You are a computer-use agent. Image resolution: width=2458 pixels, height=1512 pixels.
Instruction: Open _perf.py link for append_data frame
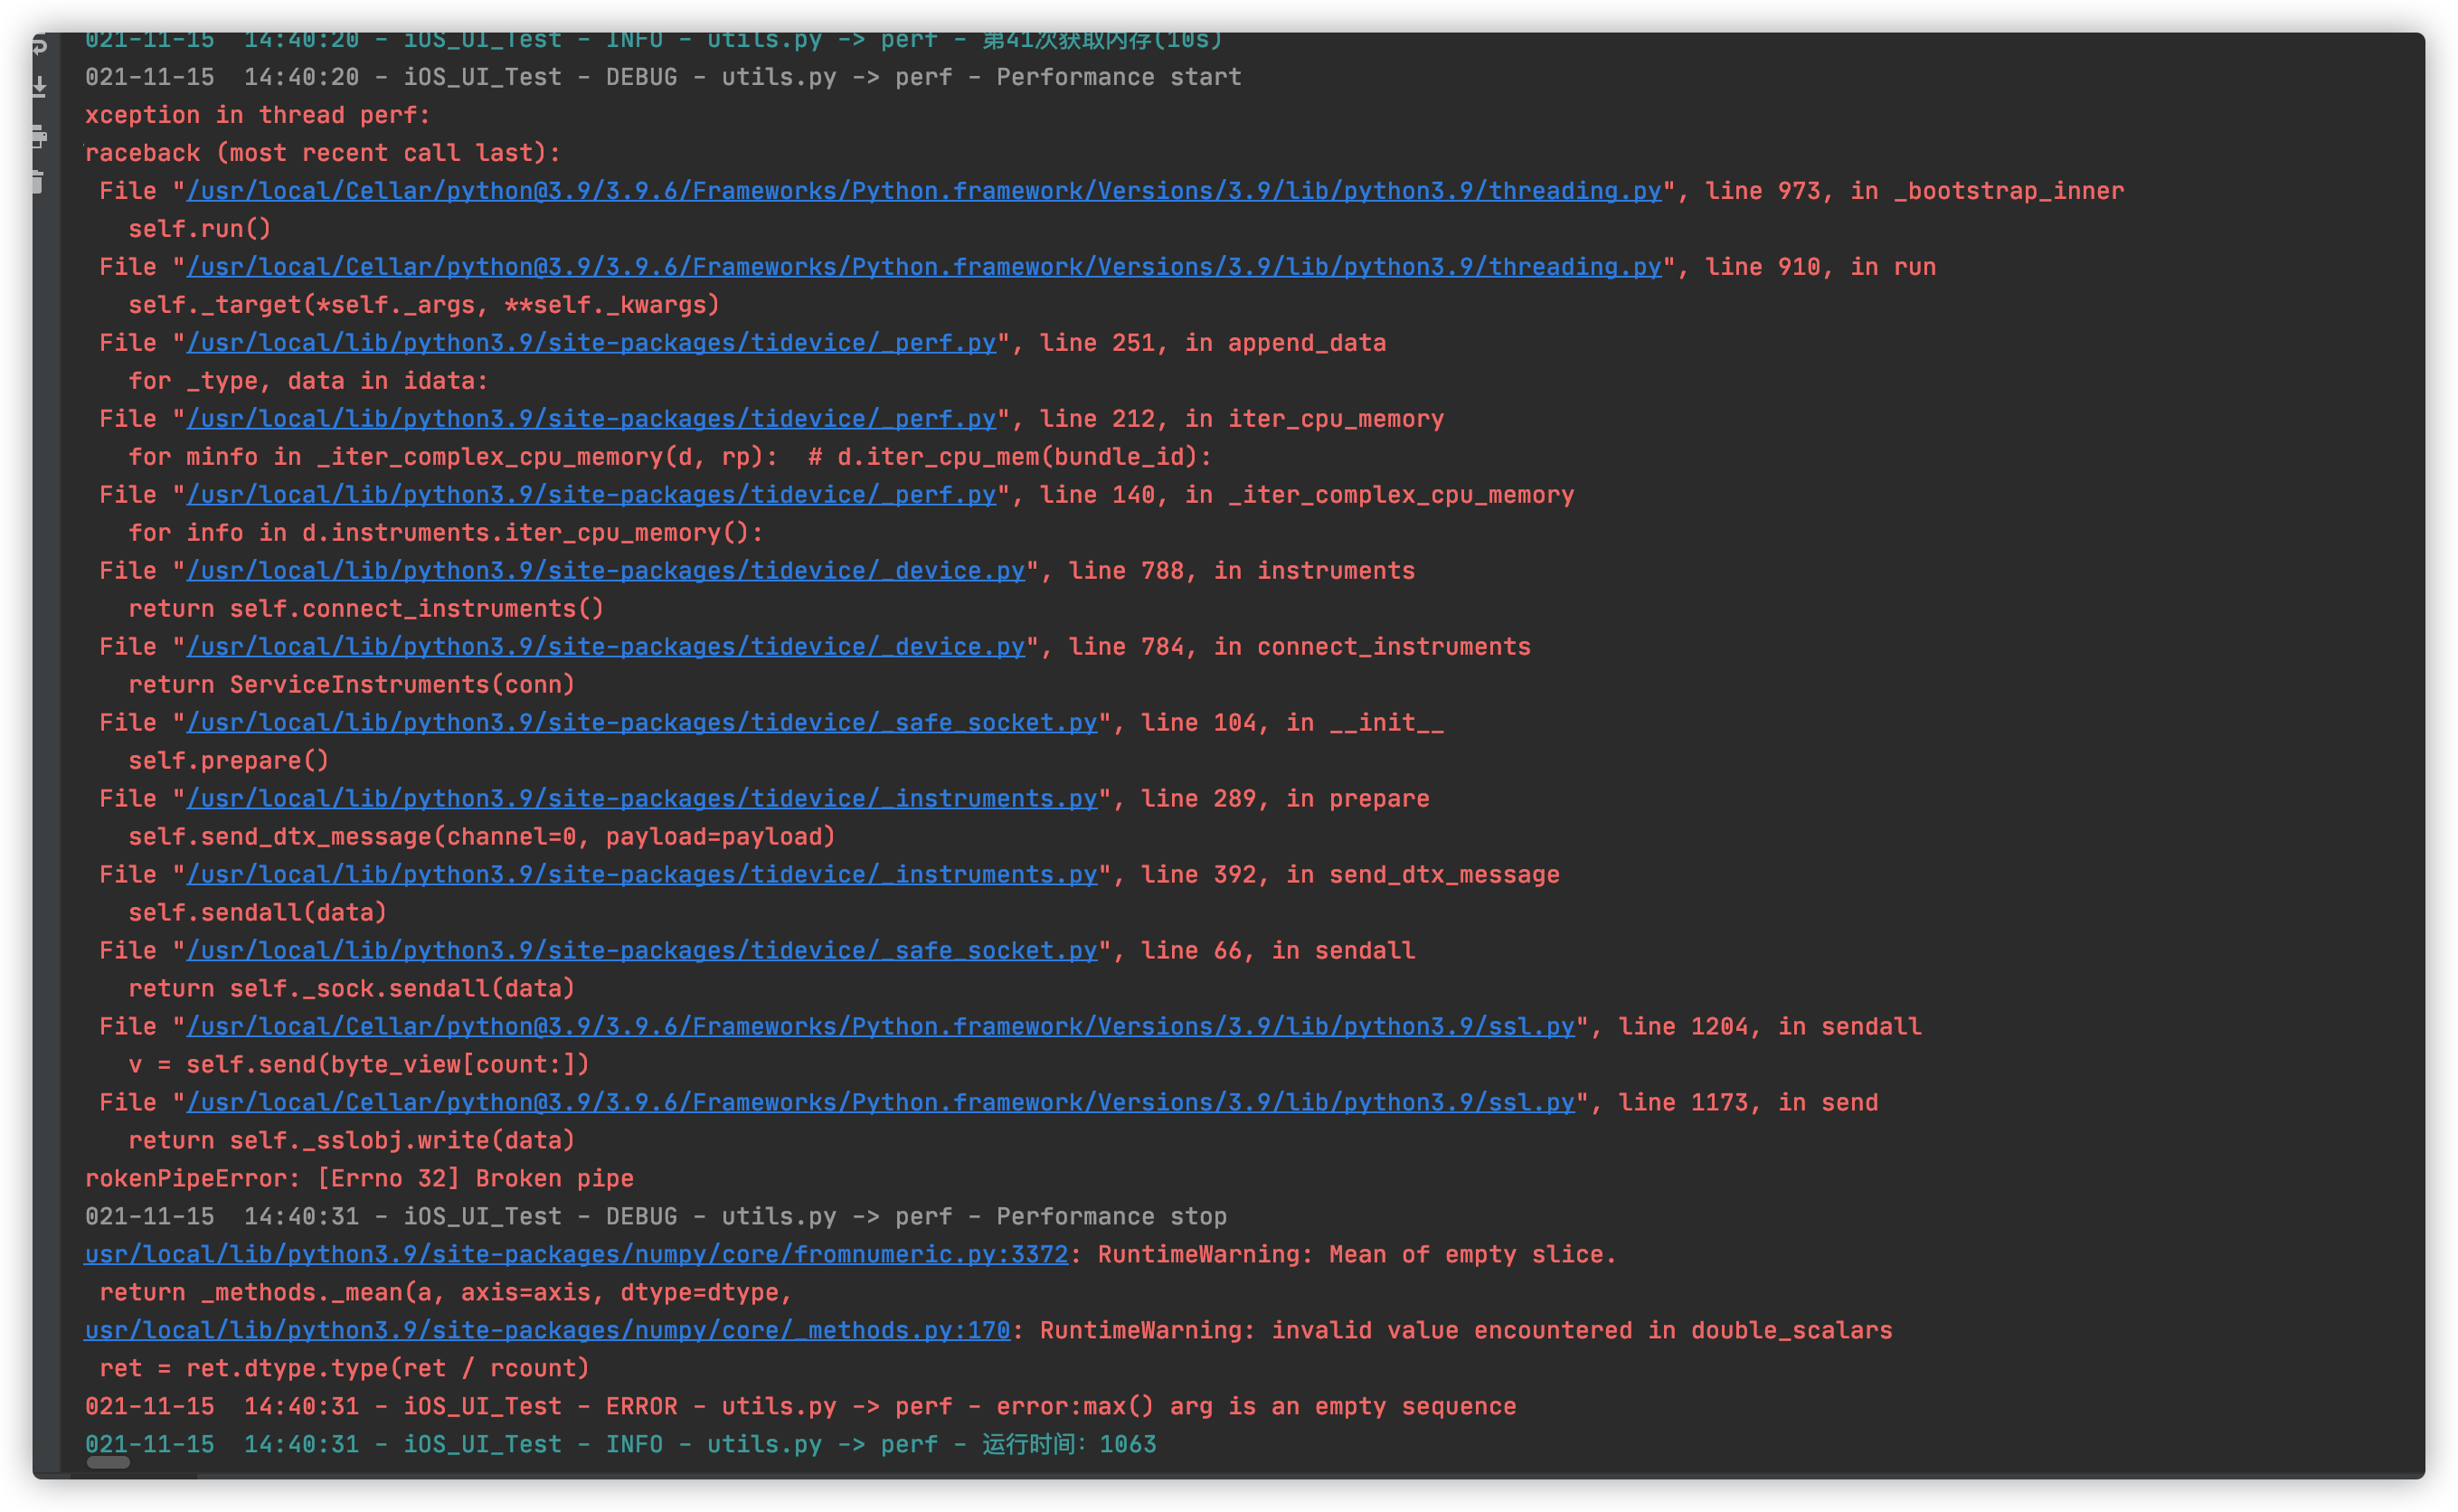point(591,343)
